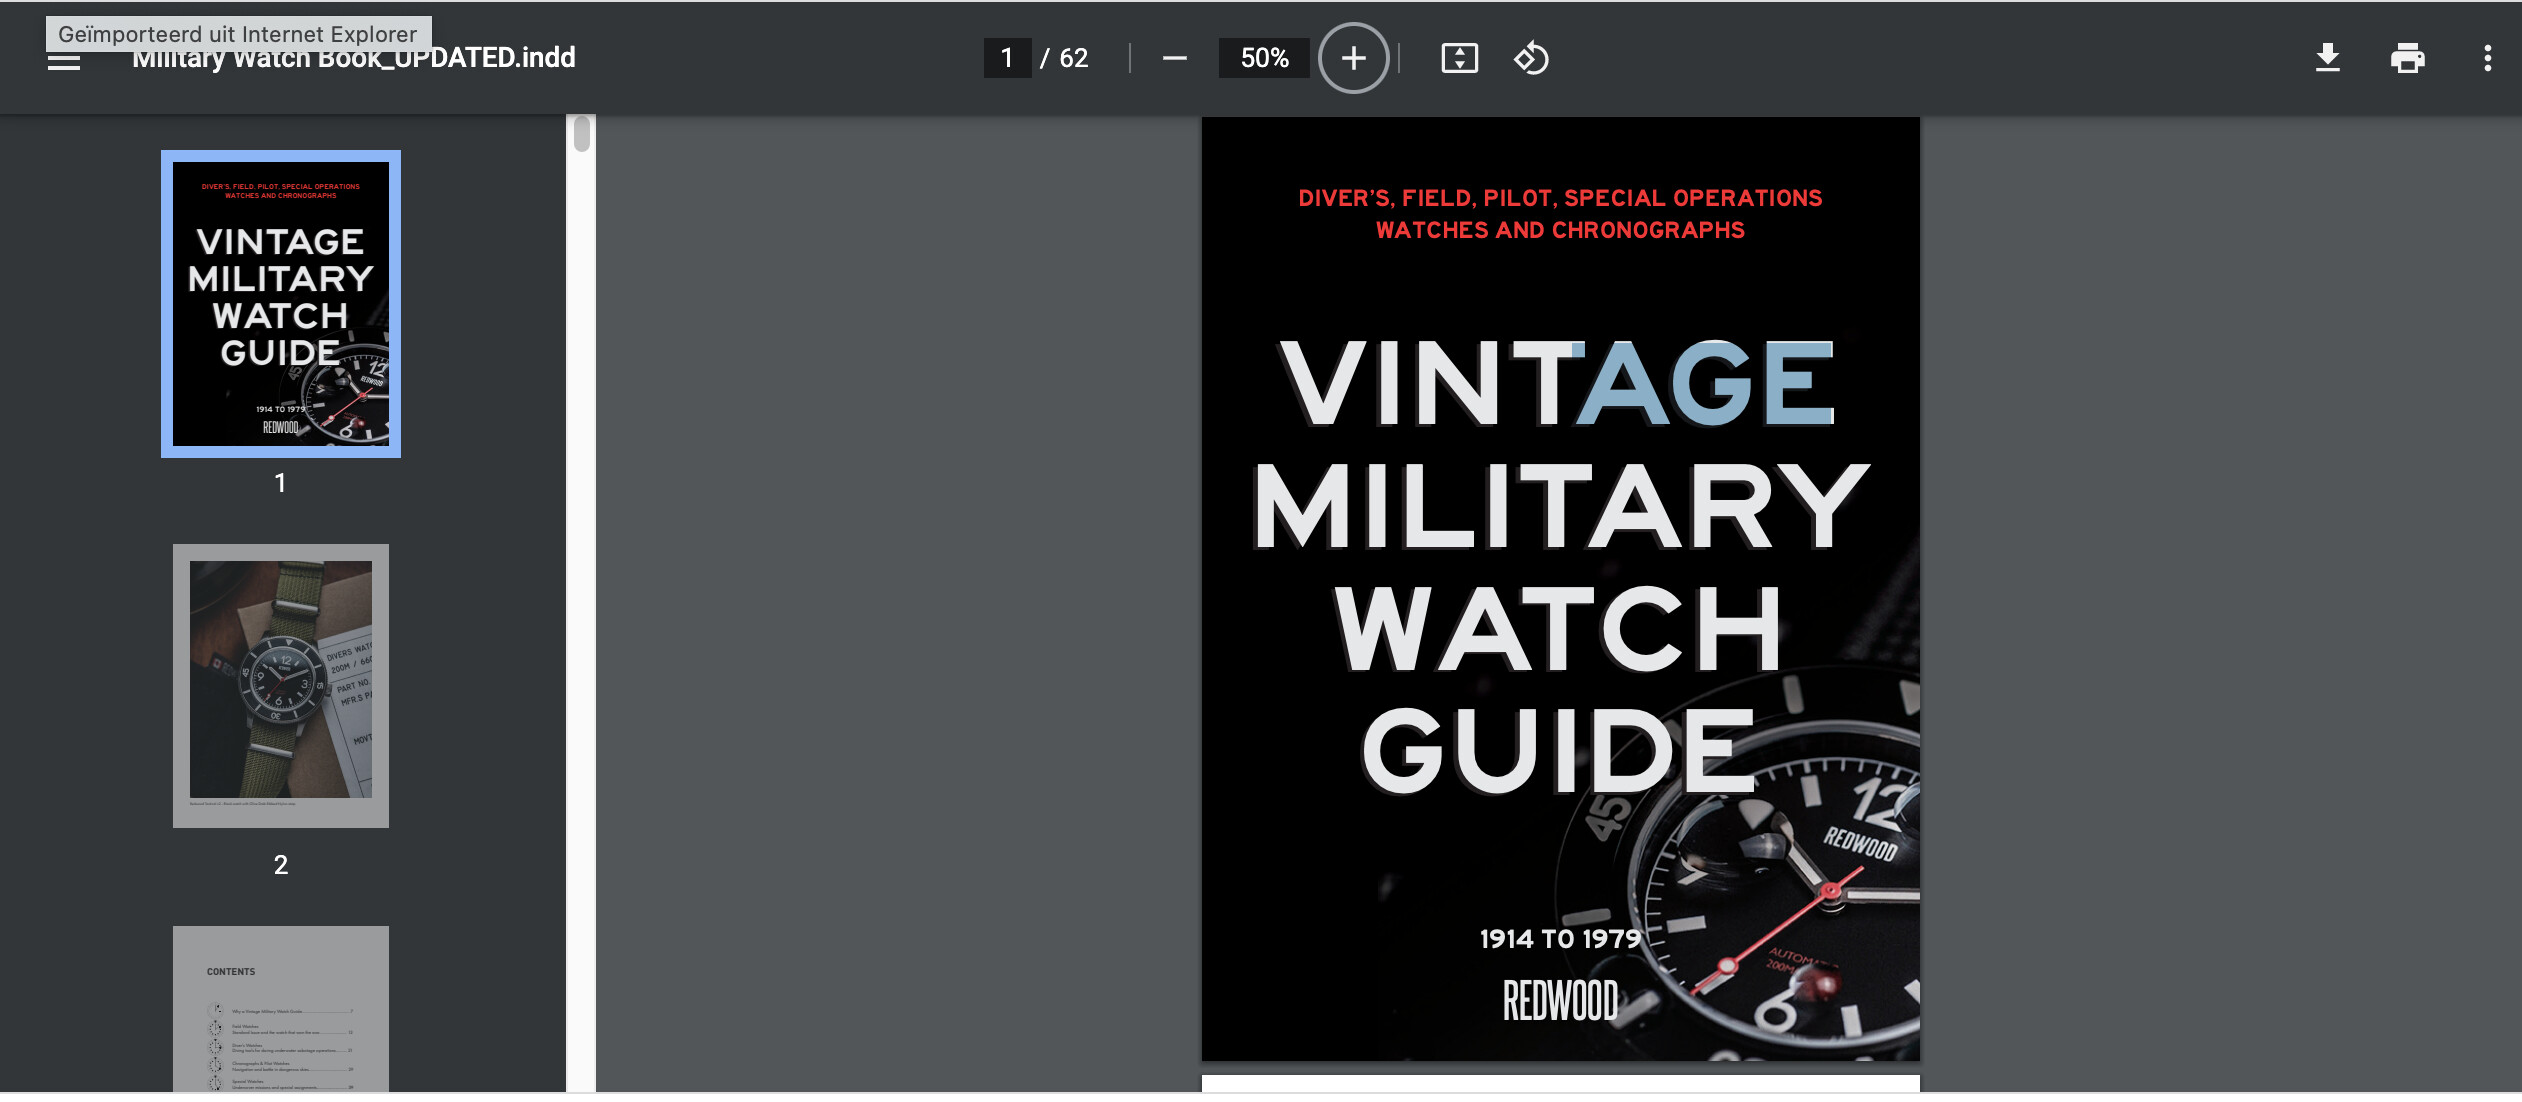Select page 1 thumbnail
Viewport: 2522px width, 1102px height.
click(x=281, y=304)
